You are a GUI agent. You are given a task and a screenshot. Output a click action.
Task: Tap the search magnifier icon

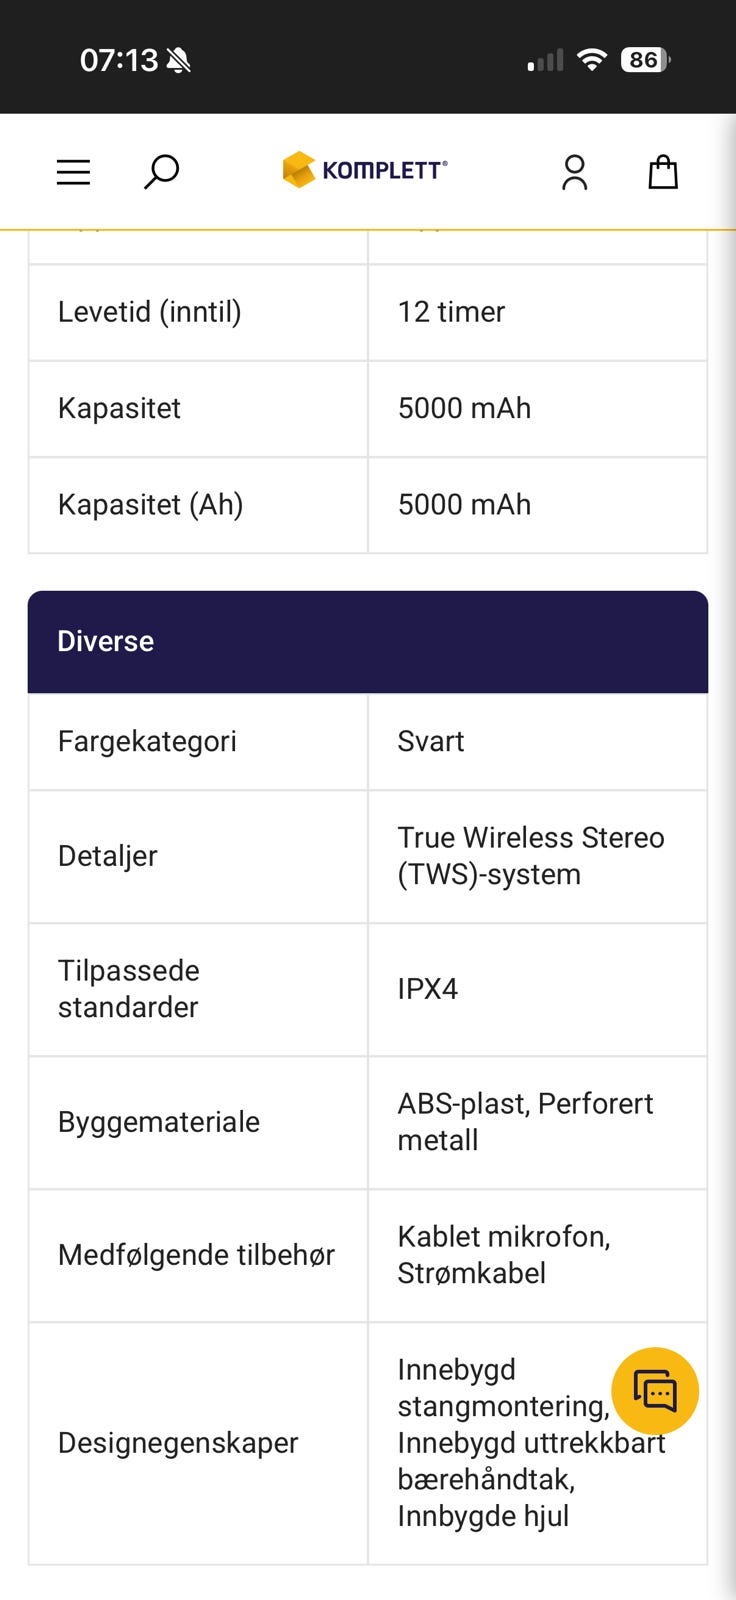click(161, 171)
